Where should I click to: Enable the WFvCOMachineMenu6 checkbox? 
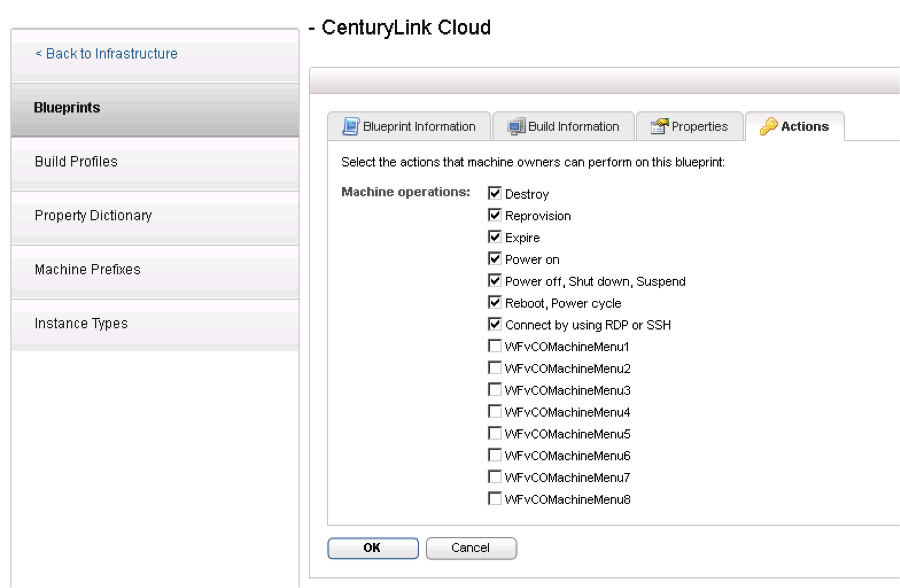(x=494, y=455)
